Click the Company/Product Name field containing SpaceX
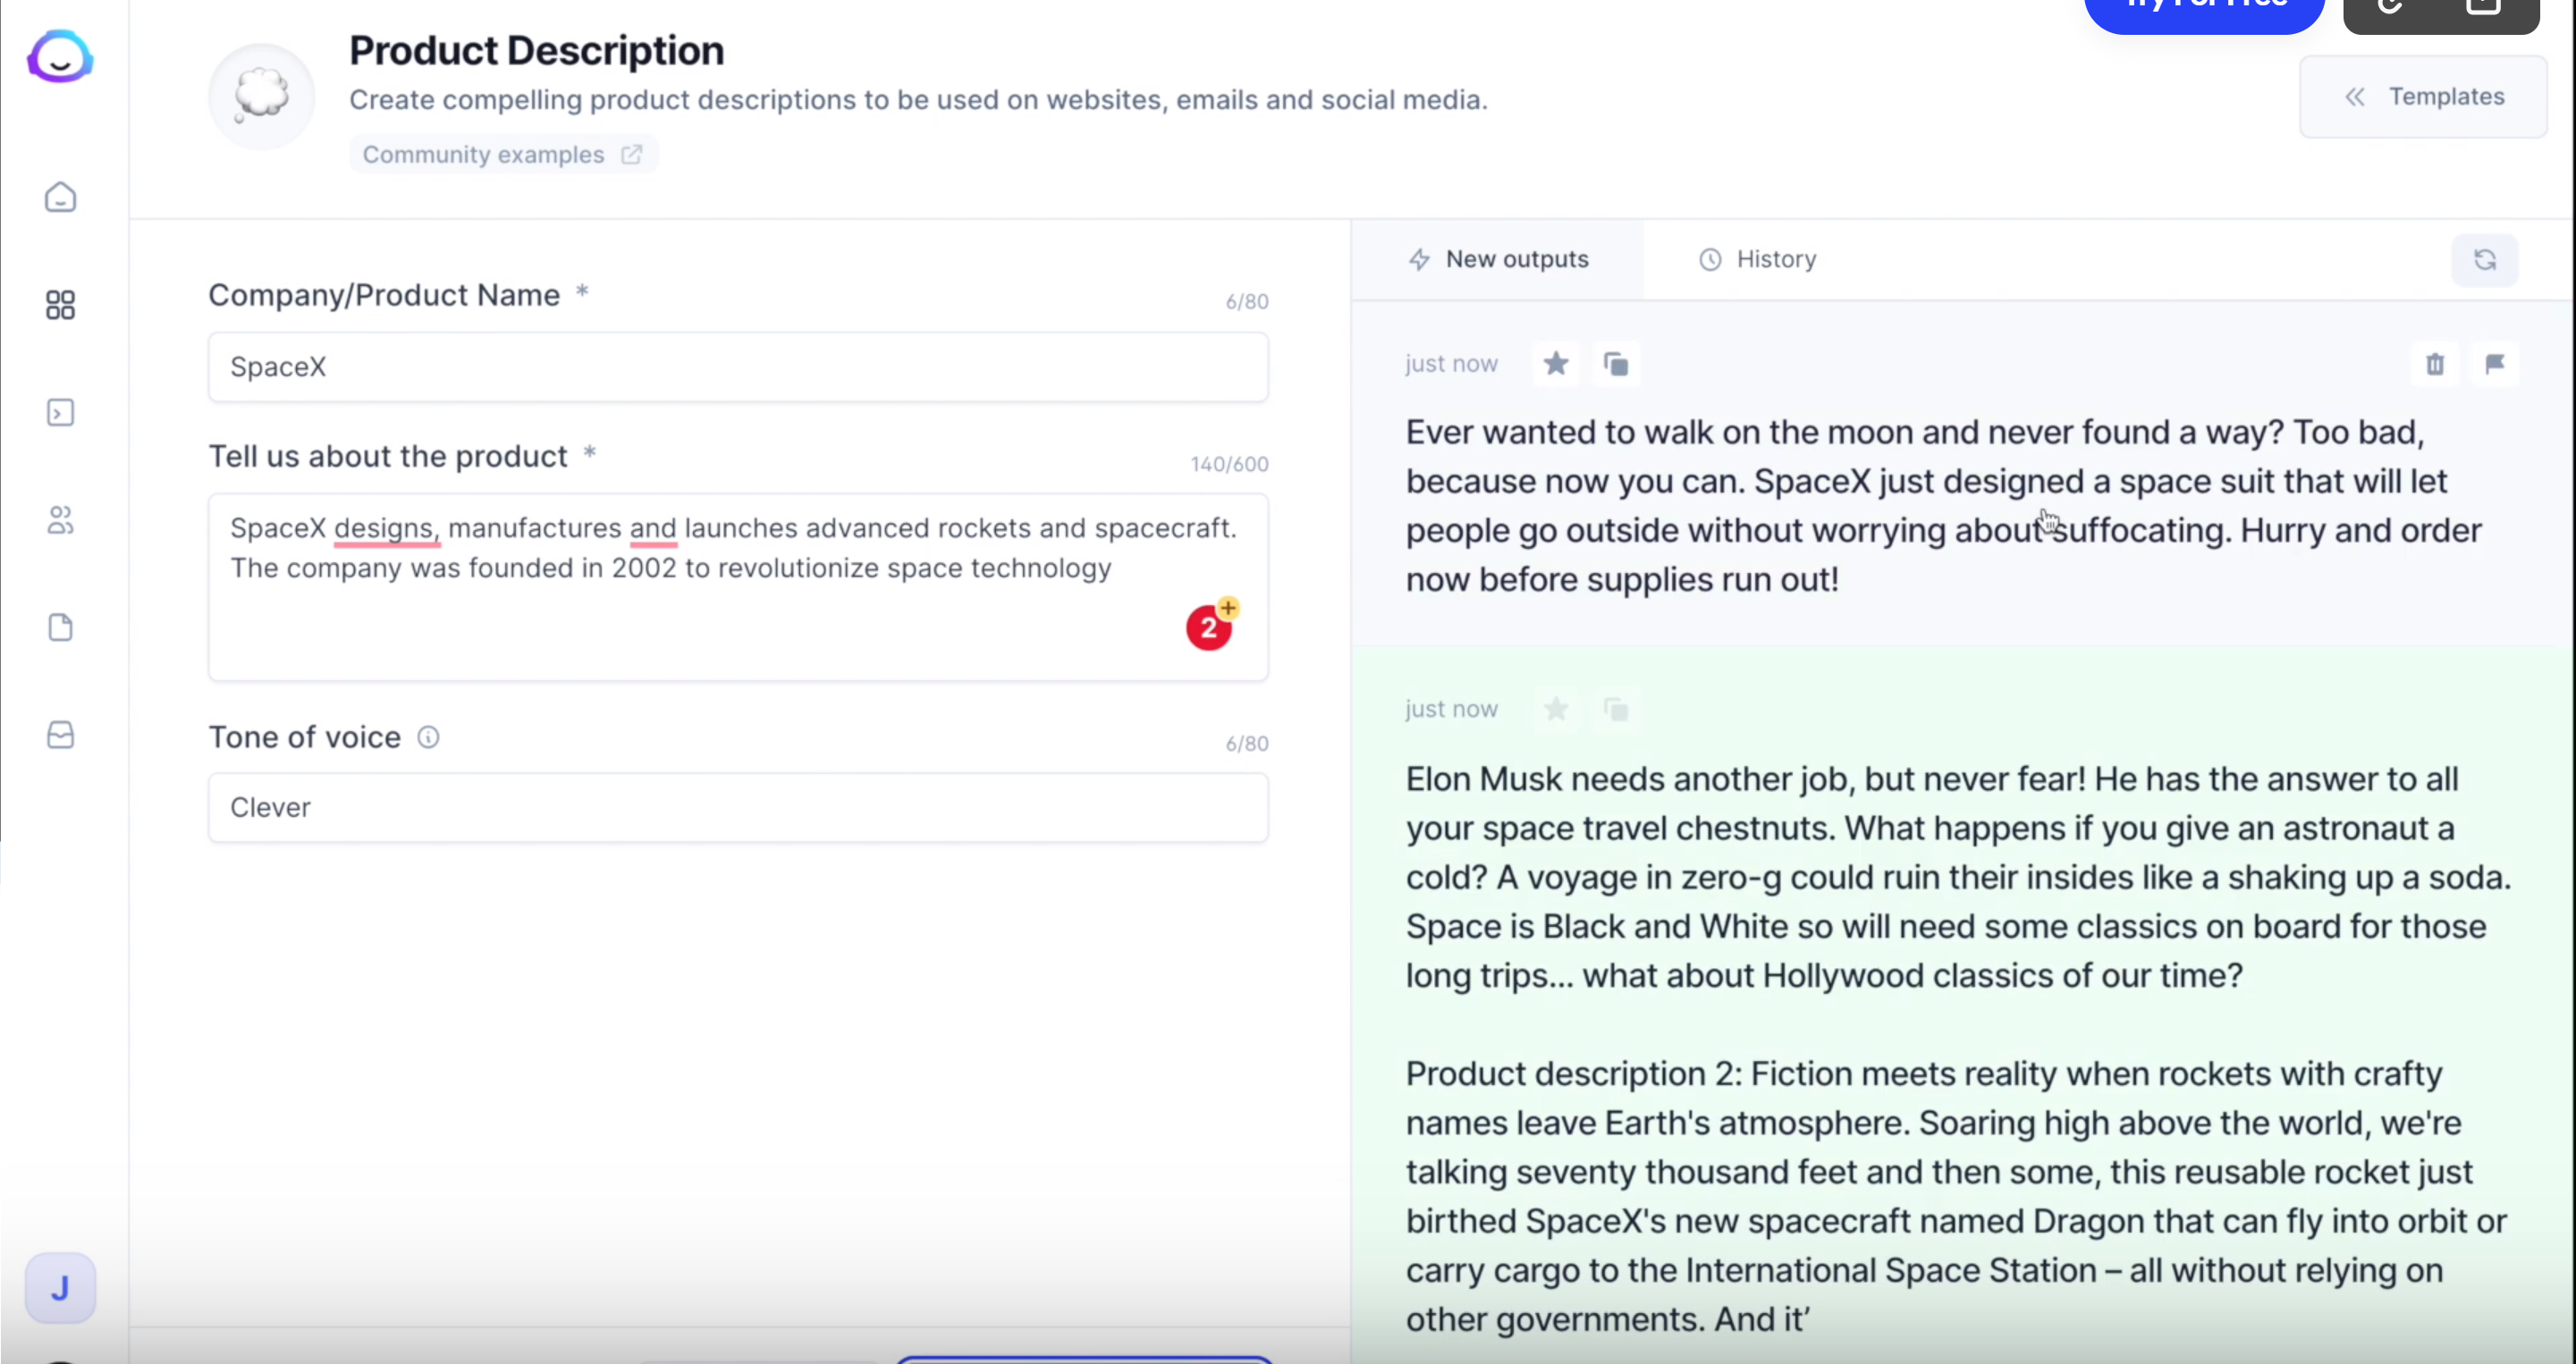 coord(738,367)
